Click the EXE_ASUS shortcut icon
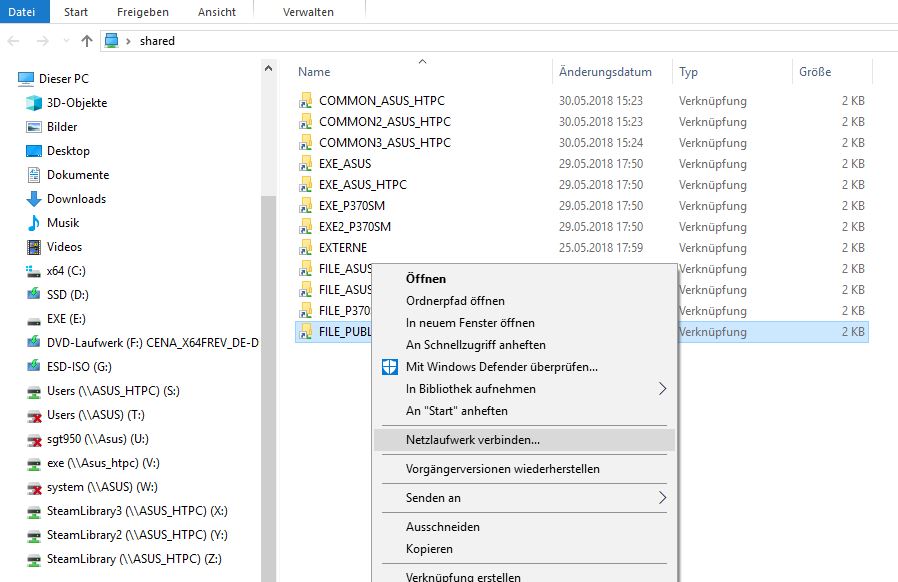Image resolution: width=898 pixels, height=582 pixels. tap(305, 164)
